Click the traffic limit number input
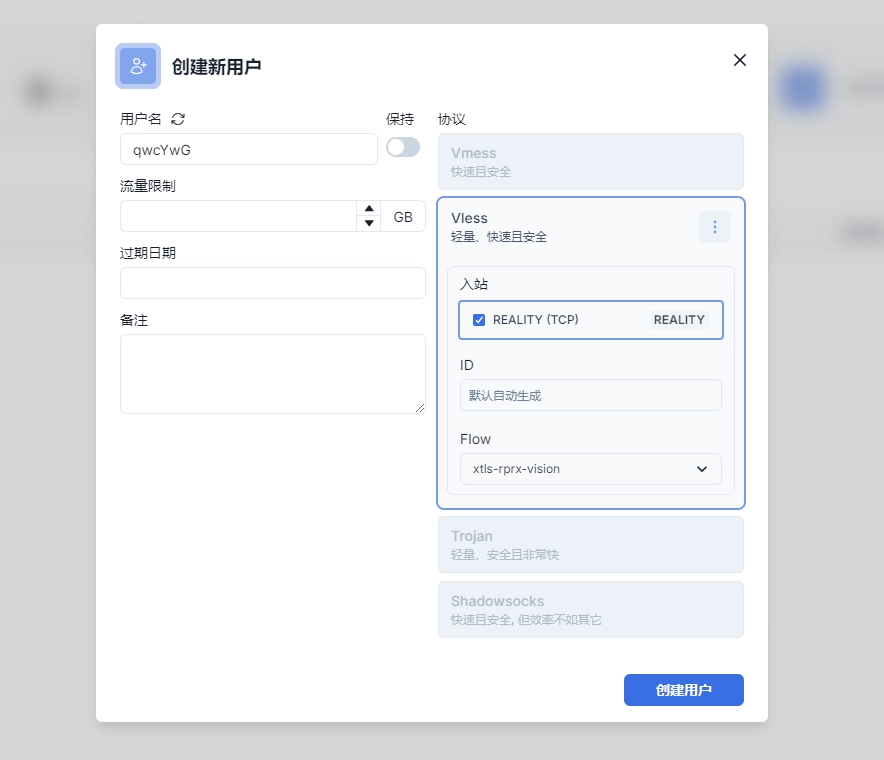The width and height of the screenshot is (884, 760). tap(238, 216)
